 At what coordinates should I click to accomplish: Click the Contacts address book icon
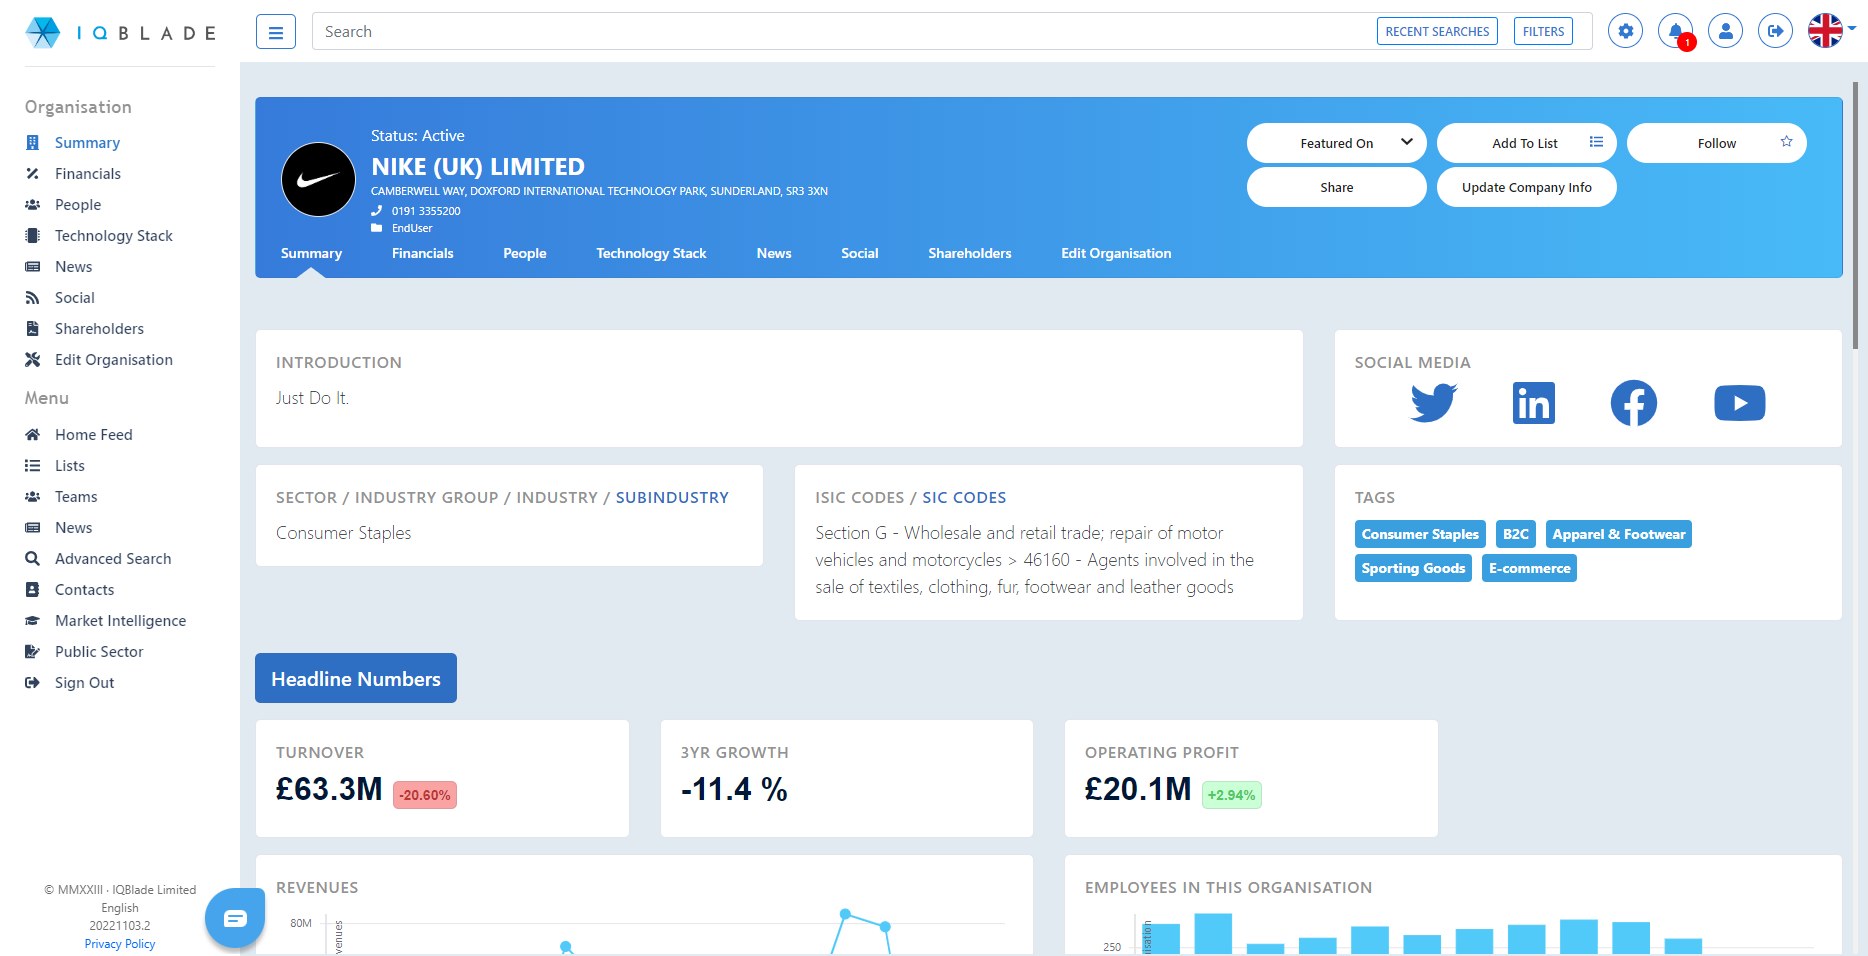(32, 590)
